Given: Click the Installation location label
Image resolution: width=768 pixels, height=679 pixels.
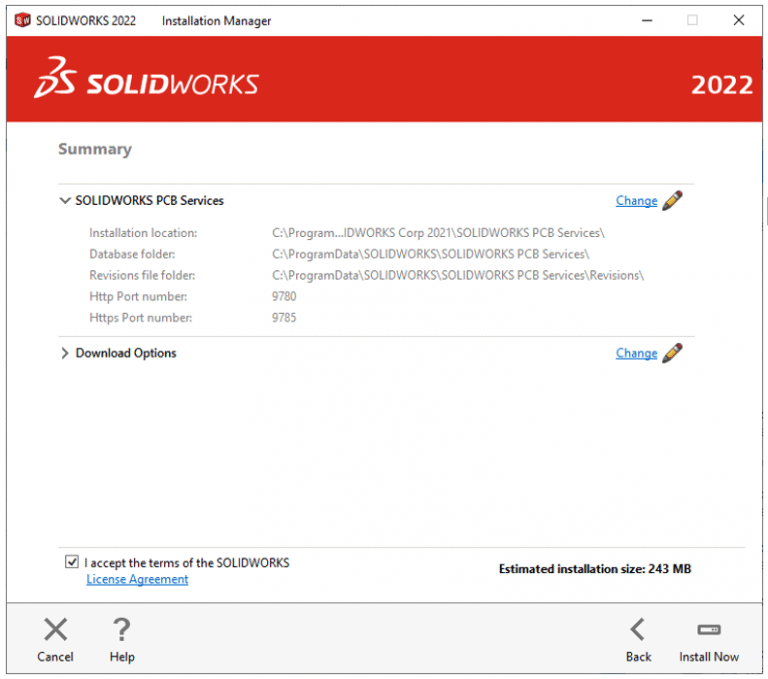Looking at the screenshot, I should point(143,233).
